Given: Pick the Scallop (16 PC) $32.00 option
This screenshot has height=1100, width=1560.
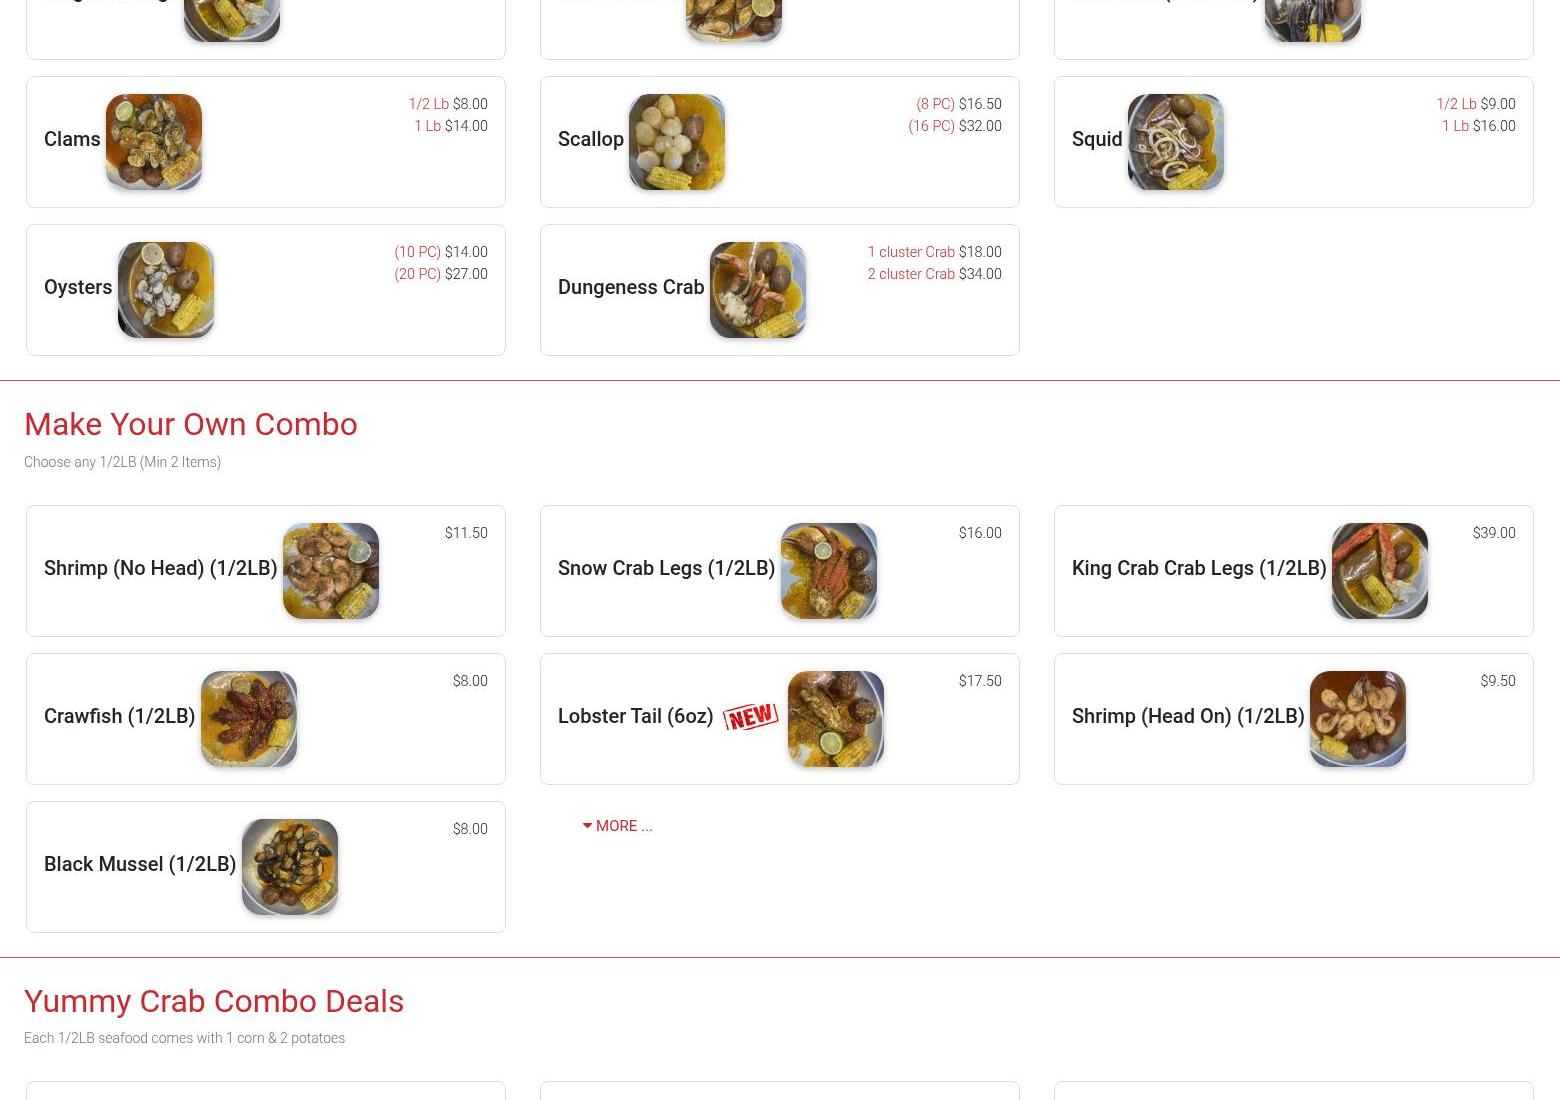Looking at the screenshot, I should coord(955,126).
